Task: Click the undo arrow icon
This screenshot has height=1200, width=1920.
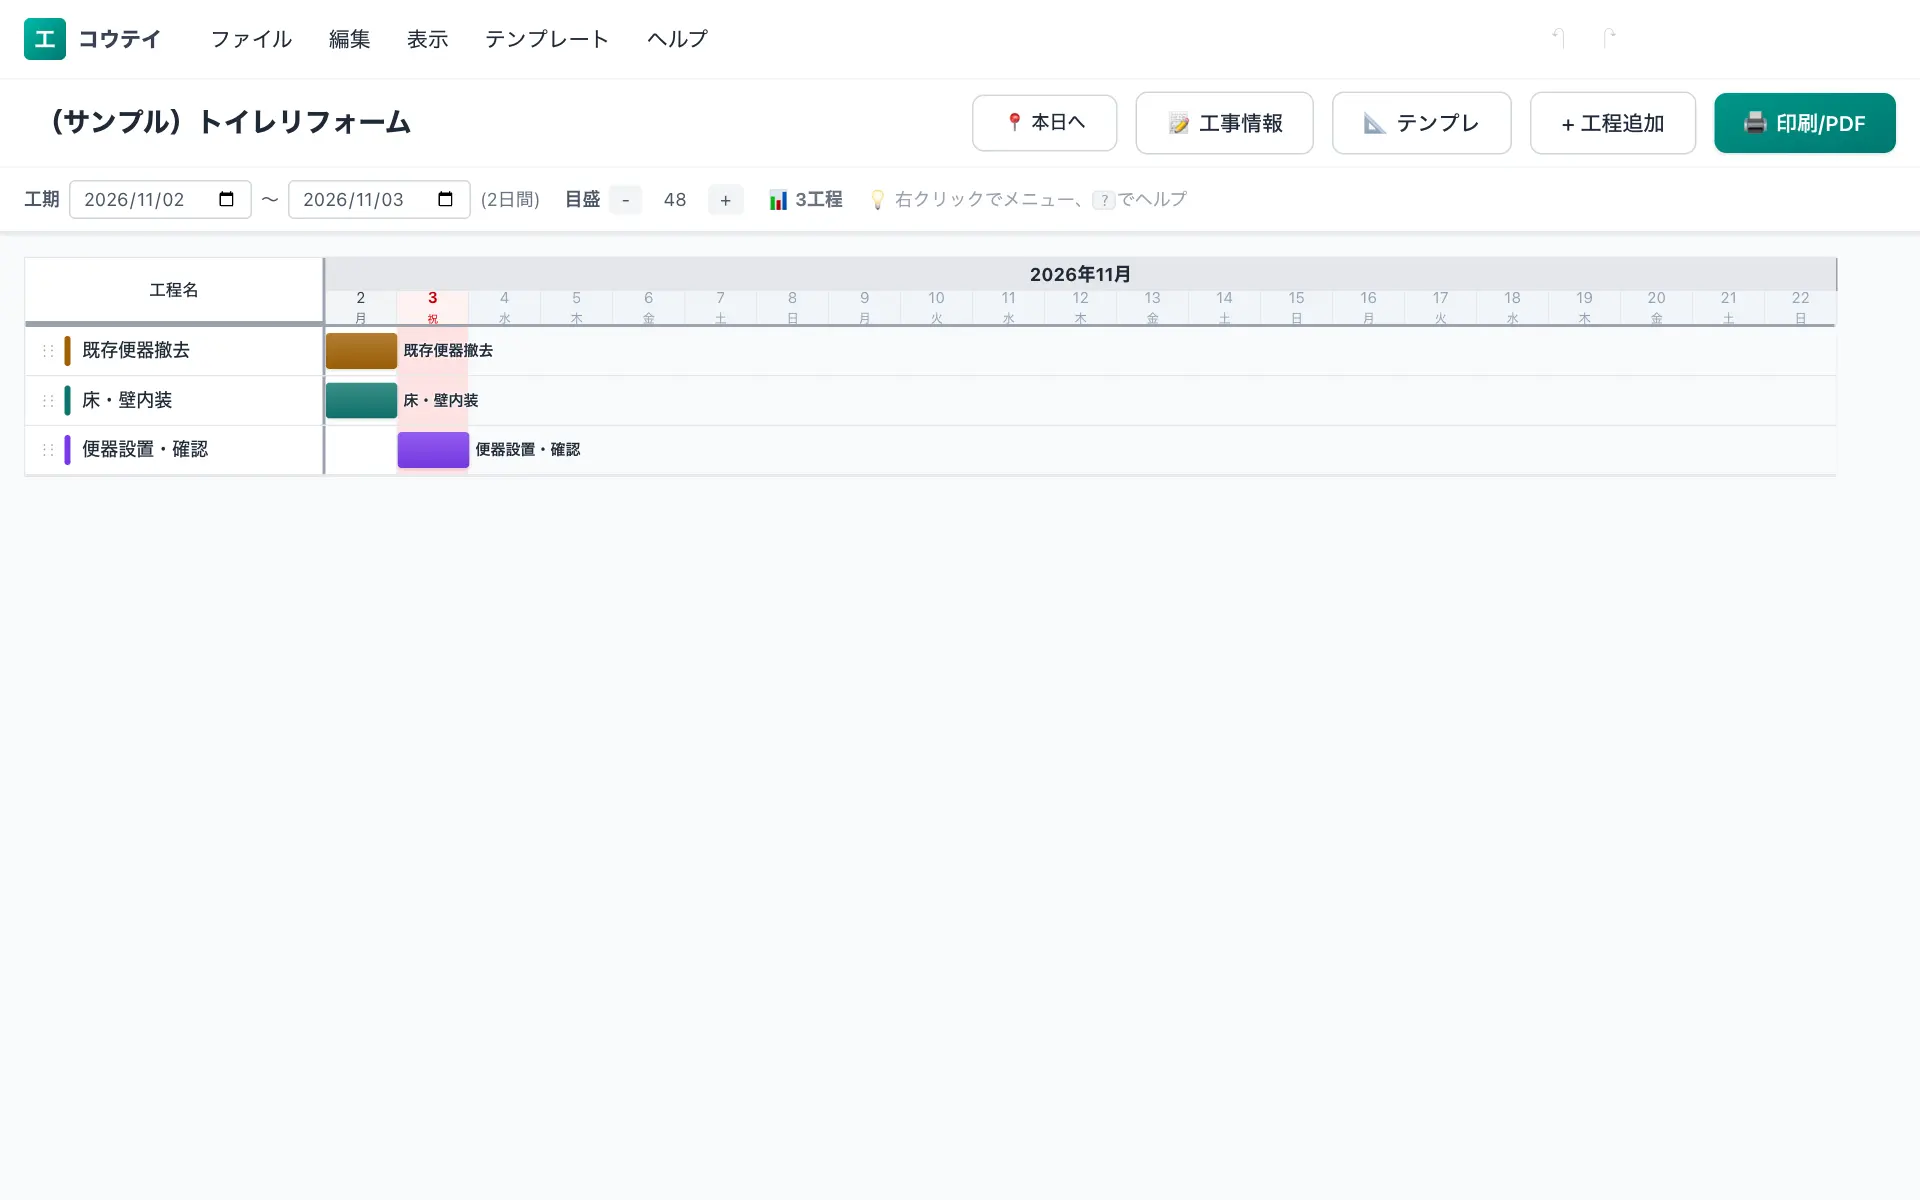Action: 1558,38
